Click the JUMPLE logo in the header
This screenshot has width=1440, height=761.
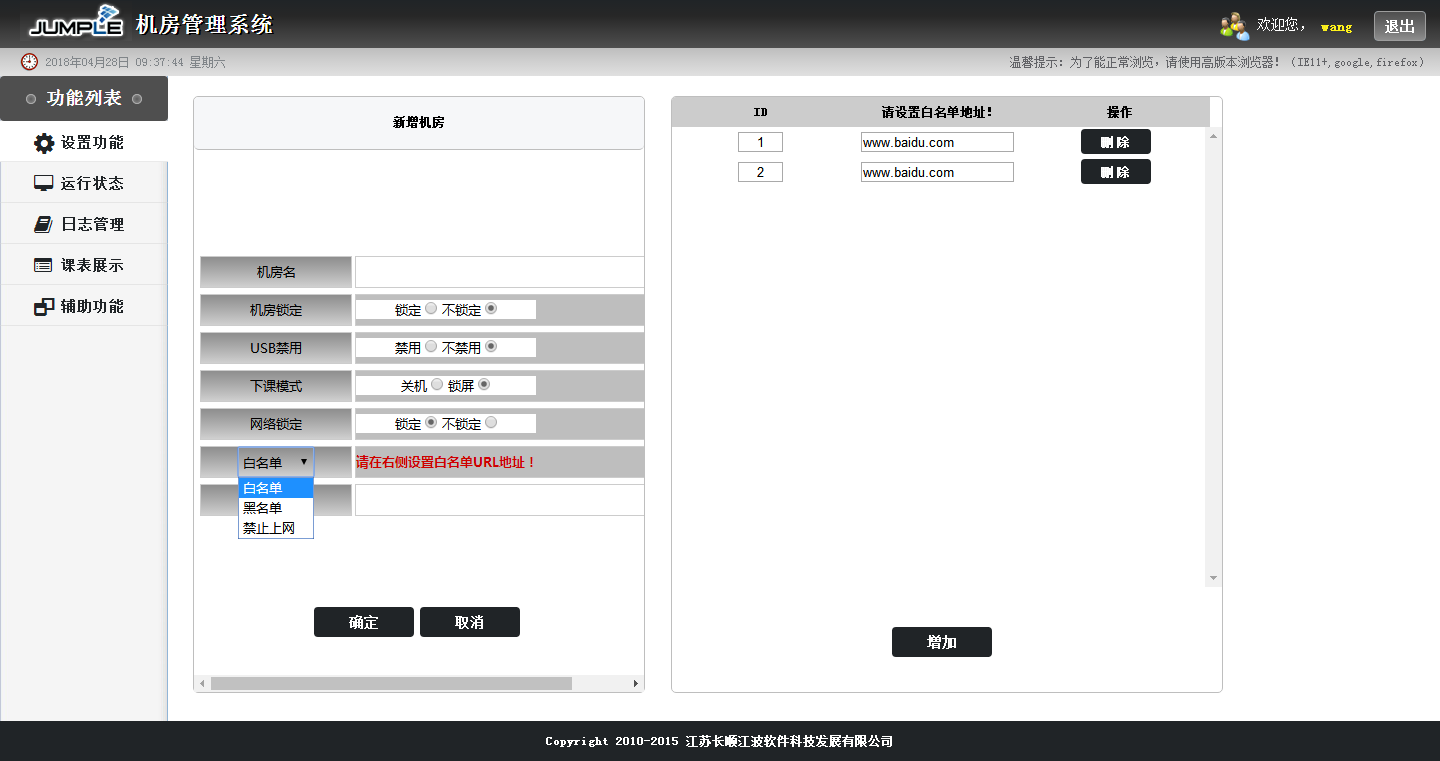[76, 26]
